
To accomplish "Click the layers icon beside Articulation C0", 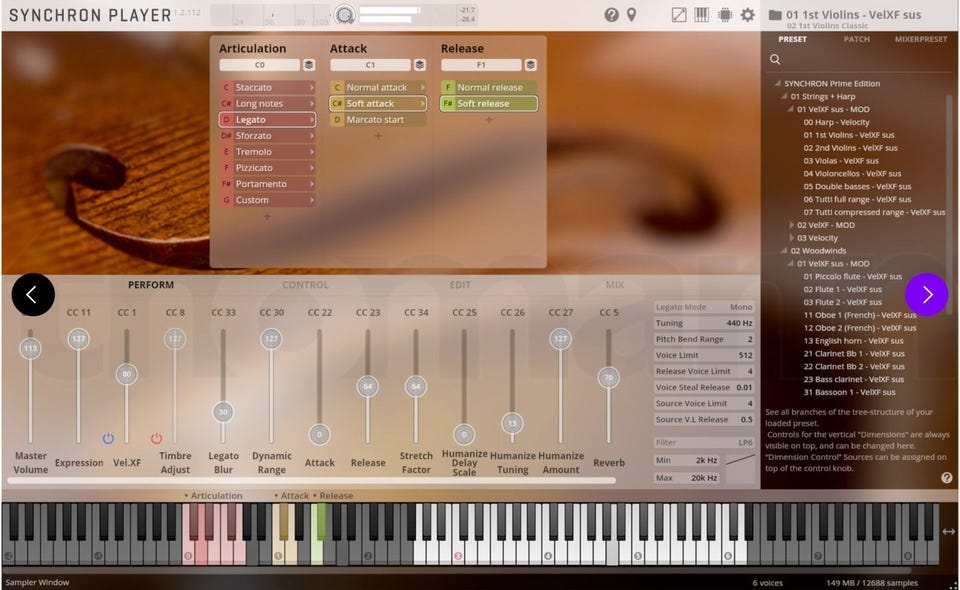I will pyautogui.click(x=309, y=65).
